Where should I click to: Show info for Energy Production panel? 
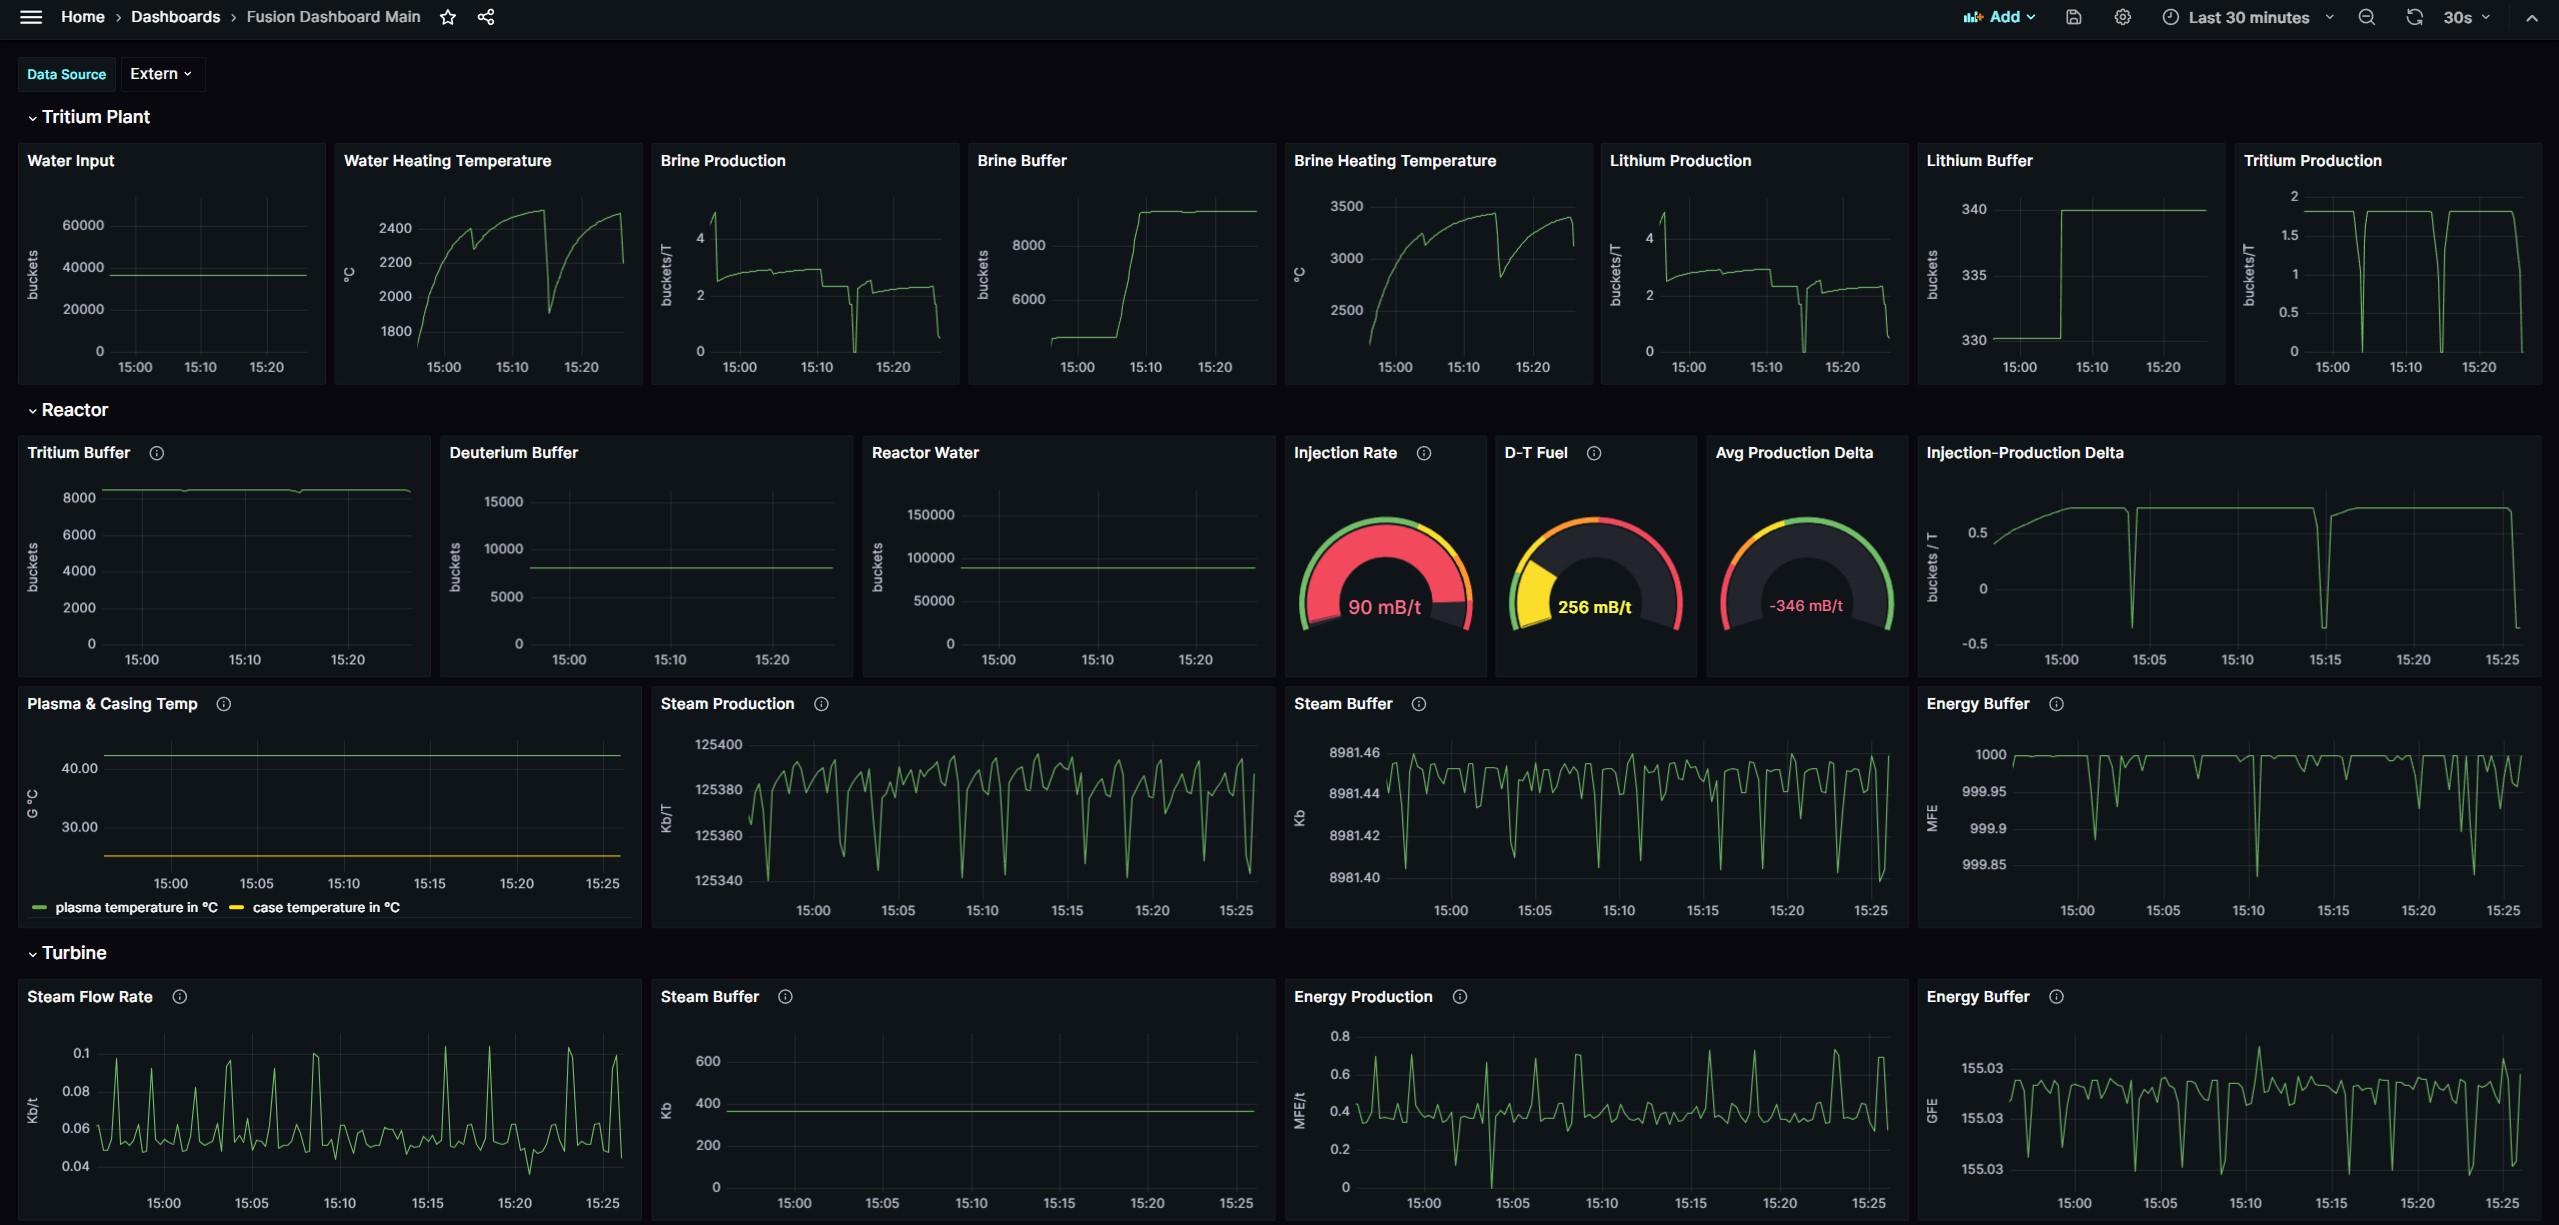1460,997
